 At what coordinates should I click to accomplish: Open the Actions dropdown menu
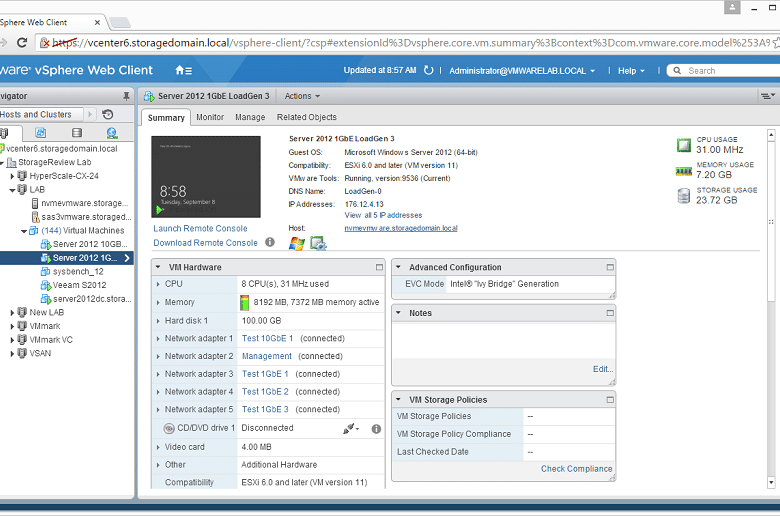302,96
